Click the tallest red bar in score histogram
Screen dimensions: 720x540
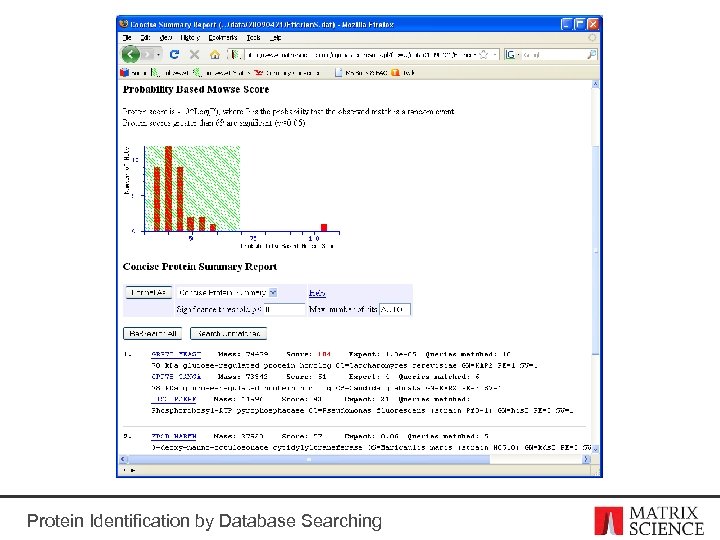(168, 189)
